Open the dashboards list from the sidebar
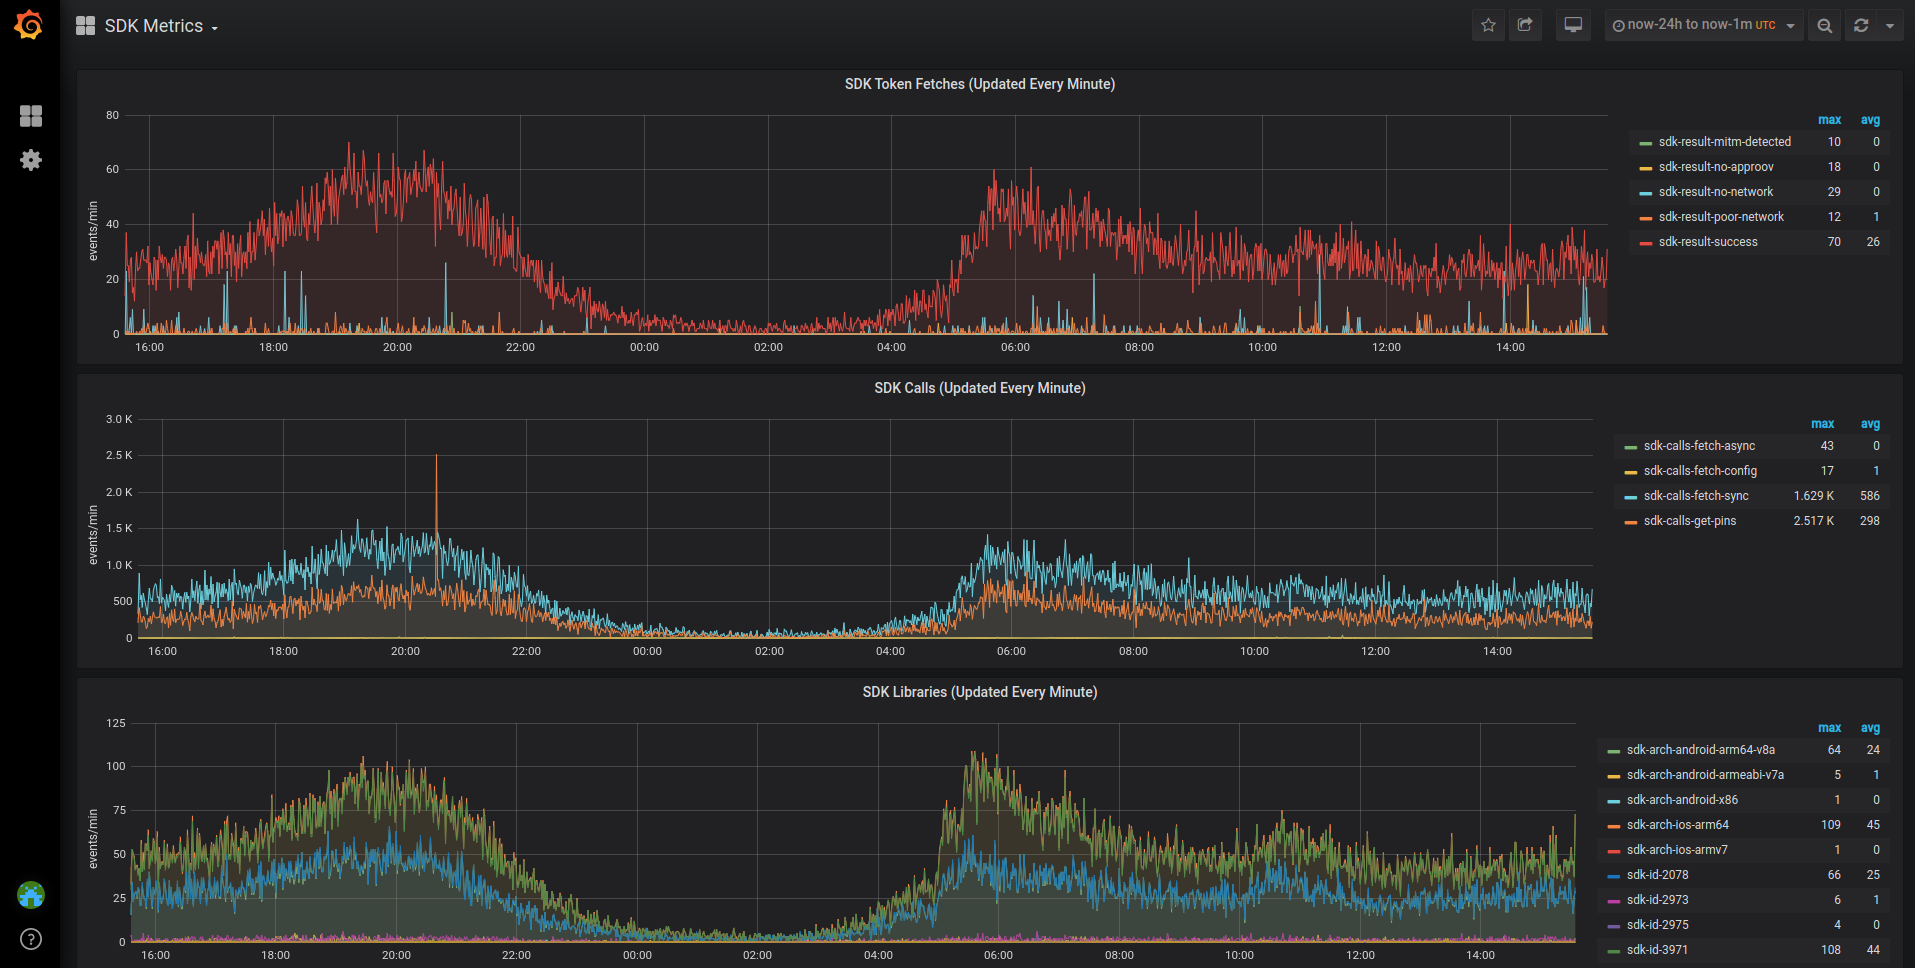The image size is (1915, 968). coord(31,116)
